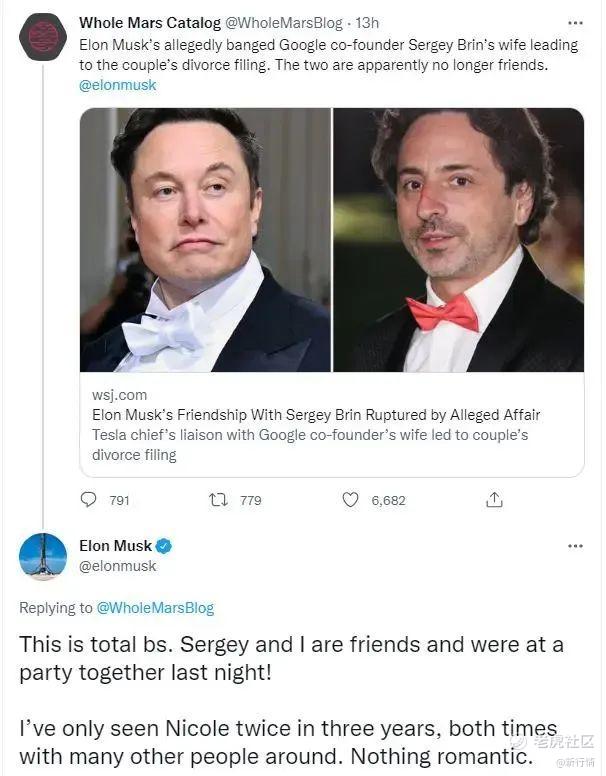
Task: Click the reply icon with 791 replies
Action: point(89,500)
